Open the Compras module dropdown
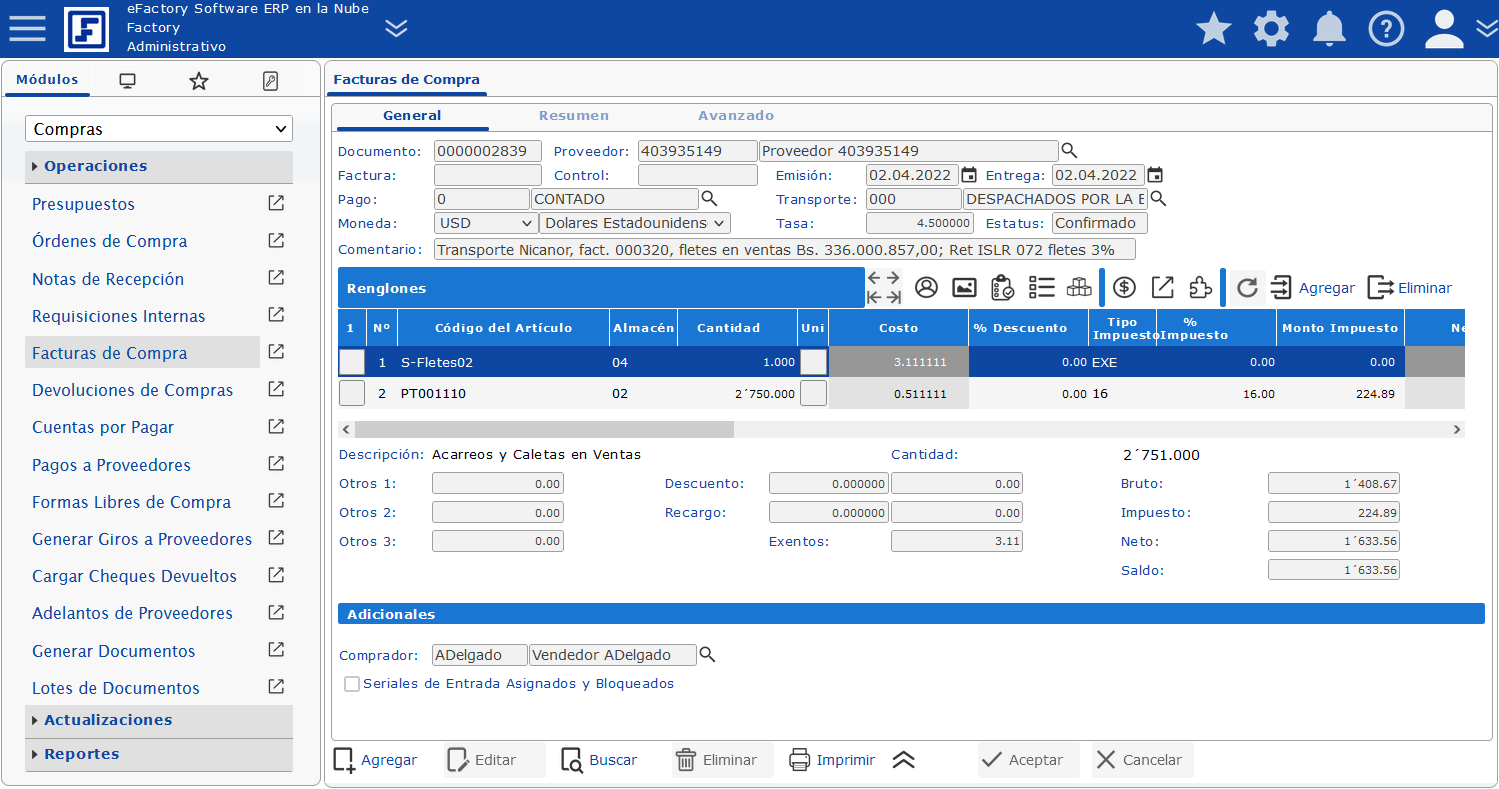The width and height of the screenshot is (1499, 789). click(159, 129)
